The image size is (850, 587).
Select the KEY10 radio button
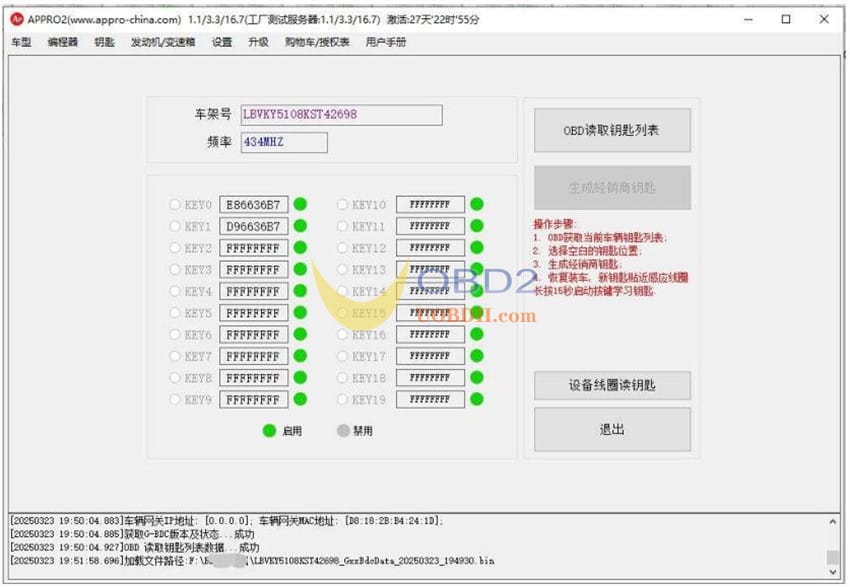coord(342,204)
